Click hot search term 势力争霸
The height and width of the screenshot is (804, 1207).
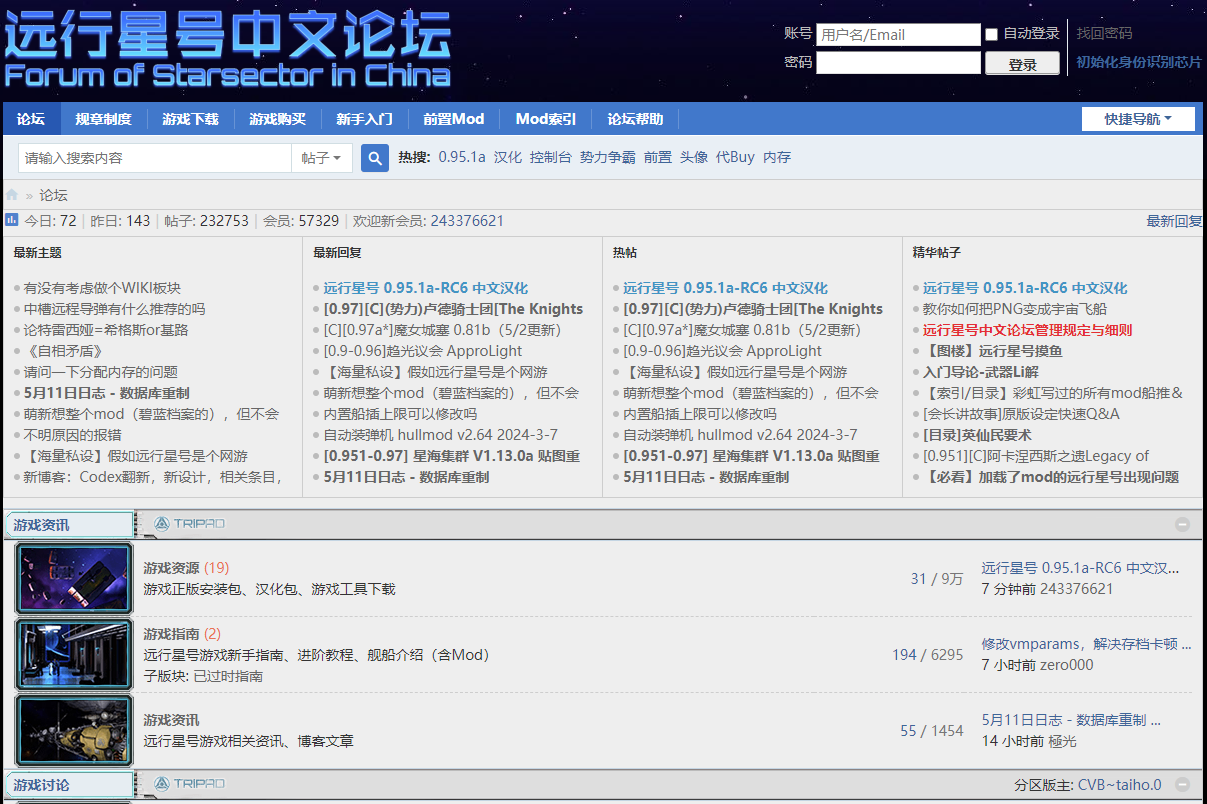(x=608, y=157)
